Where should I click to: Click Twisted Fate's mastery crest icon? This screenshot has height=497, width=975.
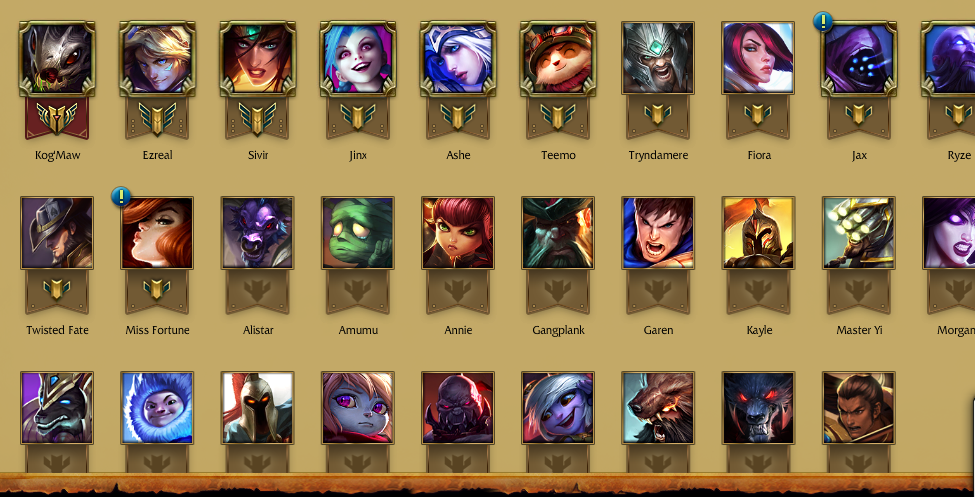[57, 289]
